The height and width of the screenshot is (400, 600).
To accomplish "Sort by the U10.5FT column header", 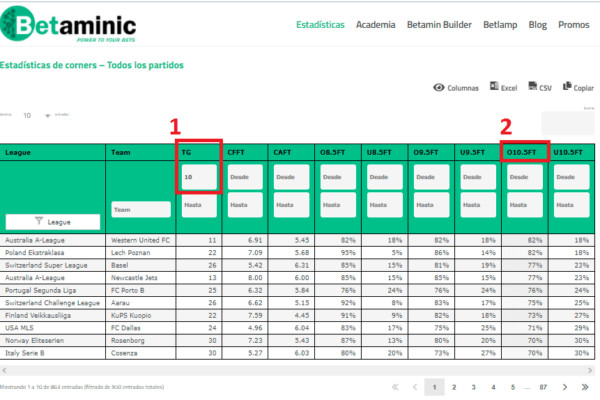I will [571, 152].
